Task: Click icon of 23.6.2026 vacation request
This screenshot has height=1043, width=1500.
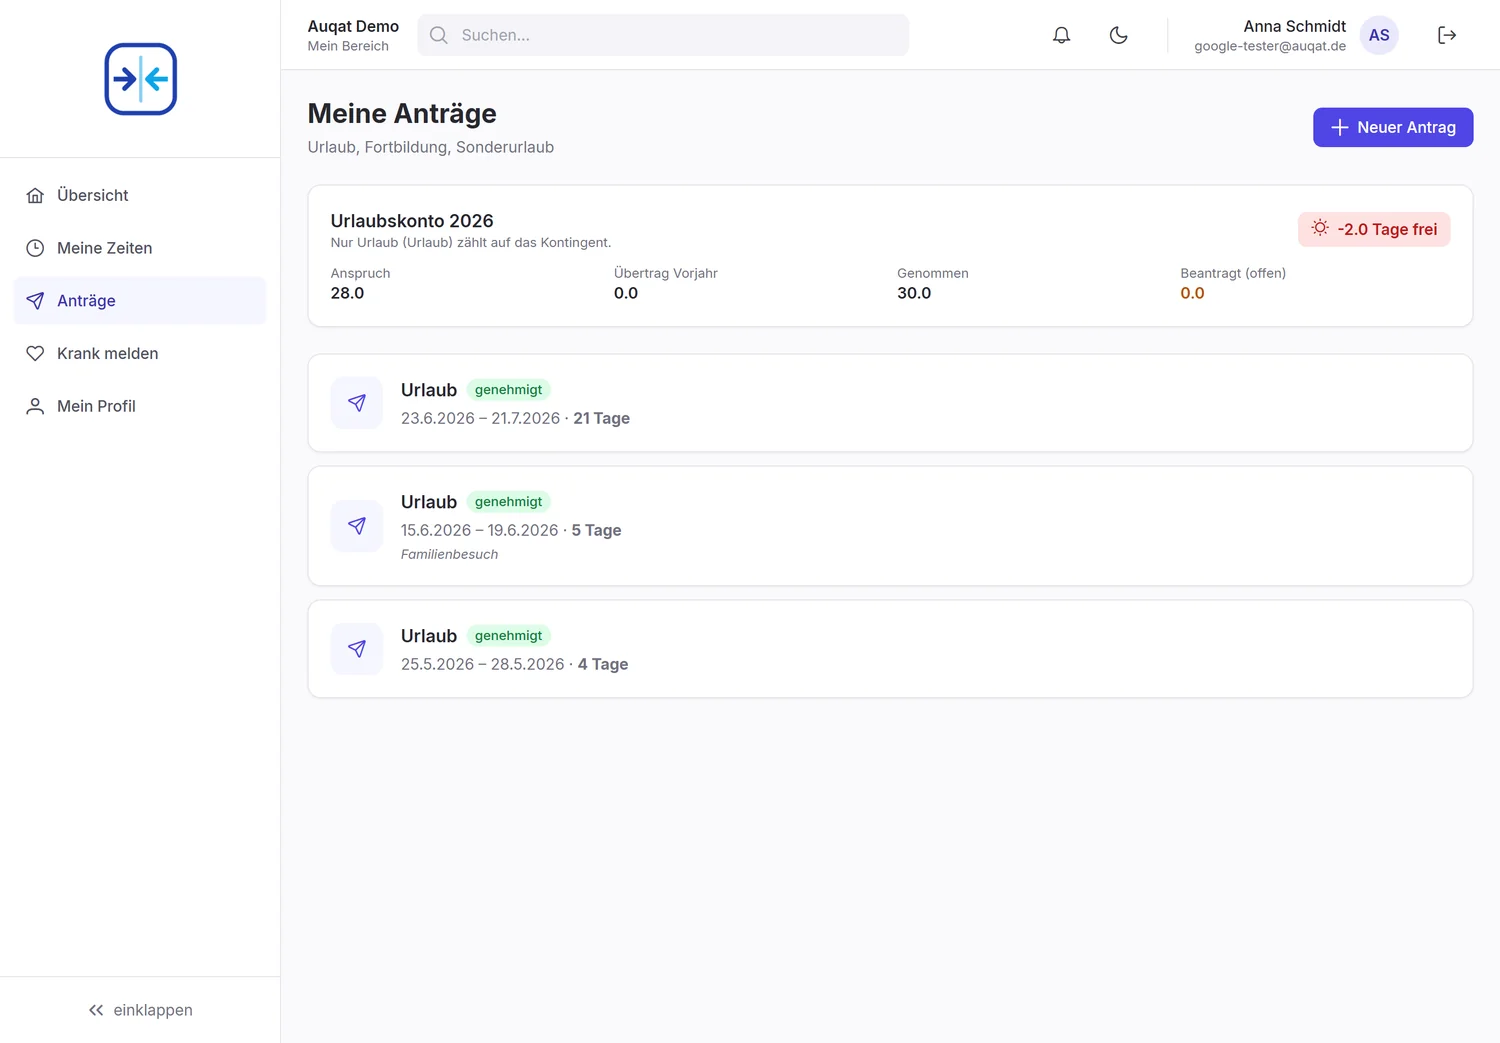Action: [x=357, y=403]
